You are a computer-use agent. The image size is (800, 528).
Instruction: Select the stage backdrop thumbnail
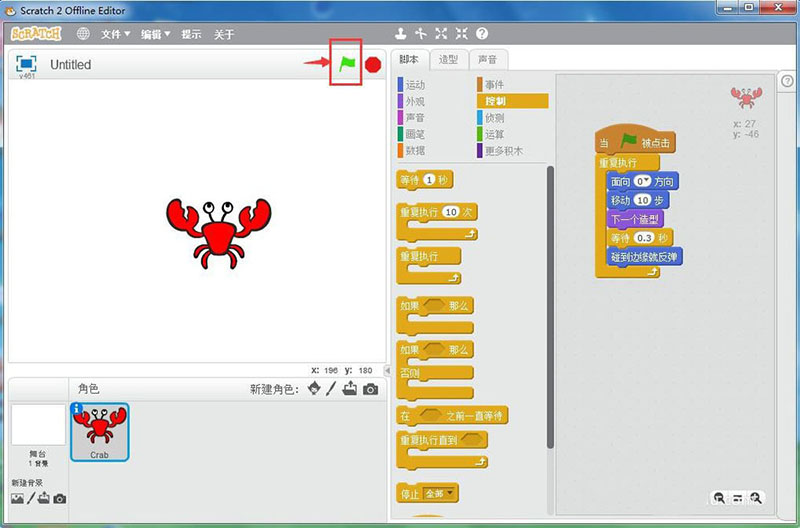(38, 425)
